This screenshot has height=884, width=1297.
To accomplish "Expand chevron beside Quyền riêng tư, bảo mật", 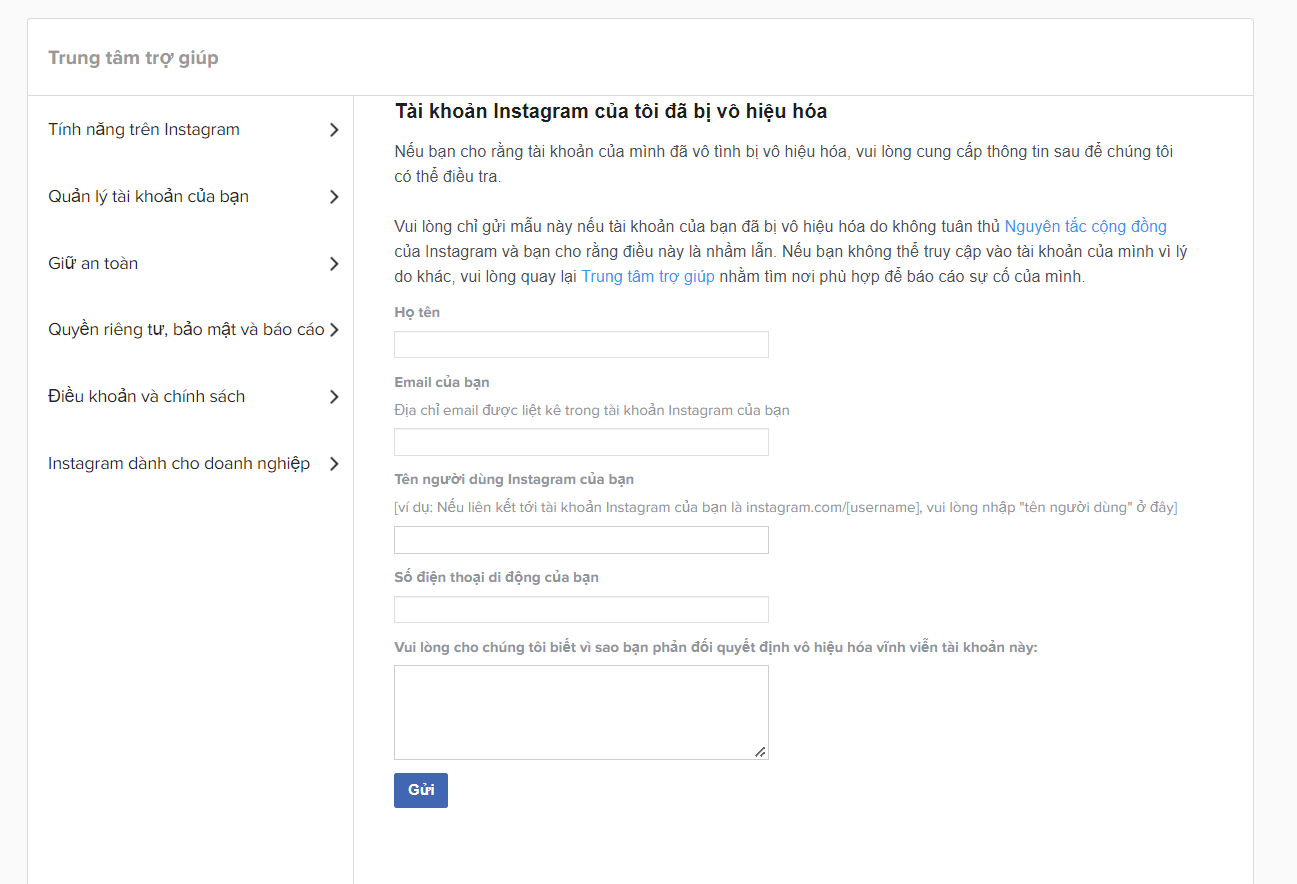I will pyautogui.click(x=334, y=330).
